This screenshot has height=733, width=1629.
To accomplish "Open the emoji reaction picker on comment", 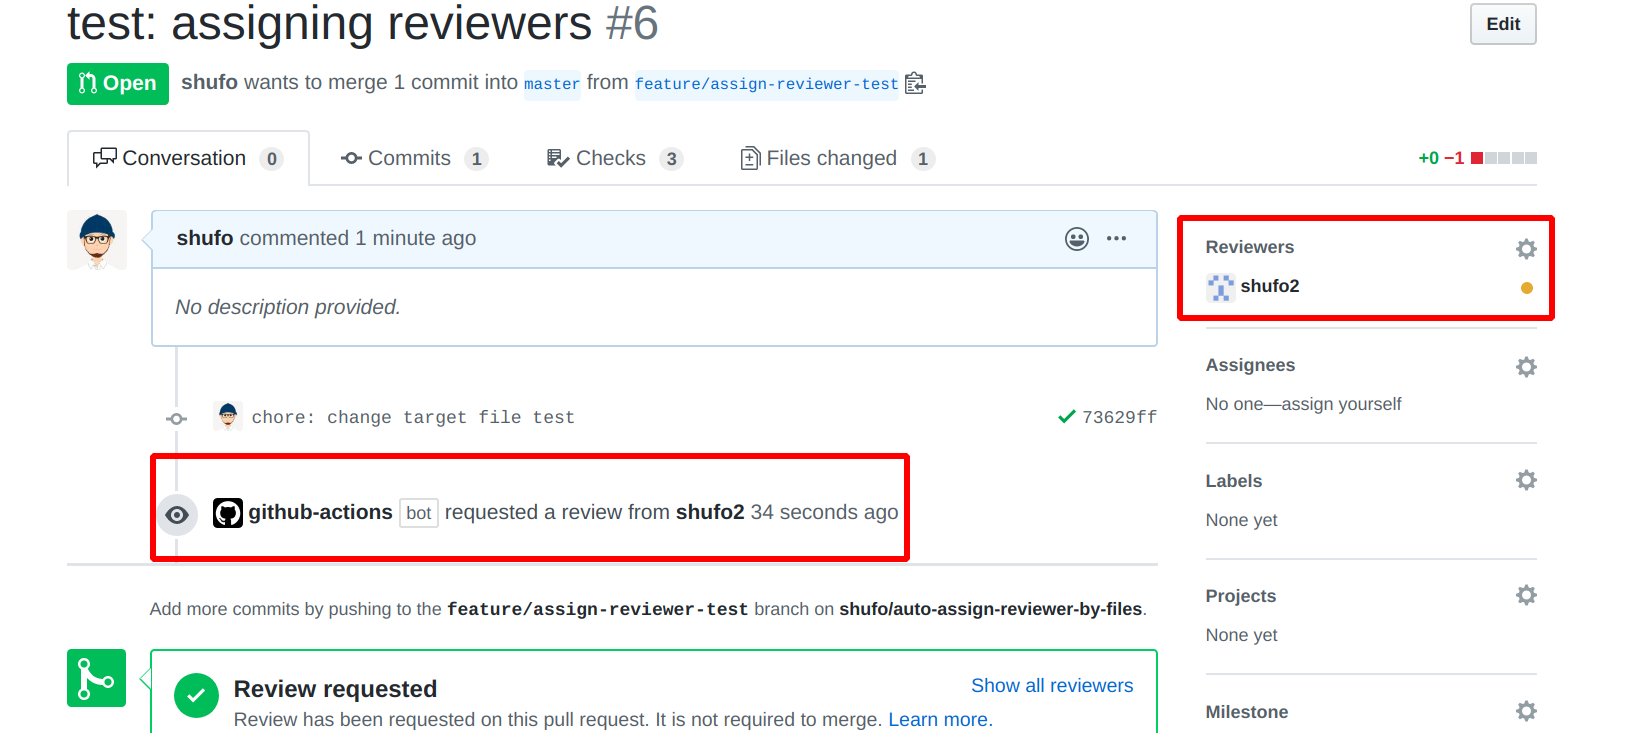I will tap(1076, 239).
